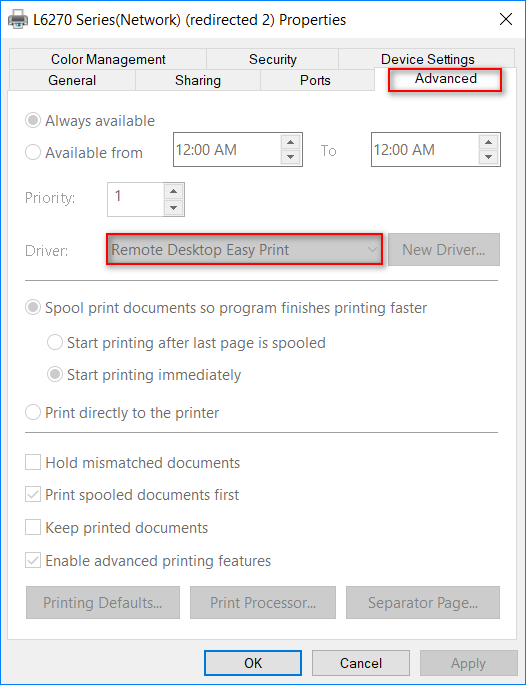This screenshot has width=526, height=685.
Task: Open the Device Settings tab
Action: pyautogui.click(x=427, y=59)
